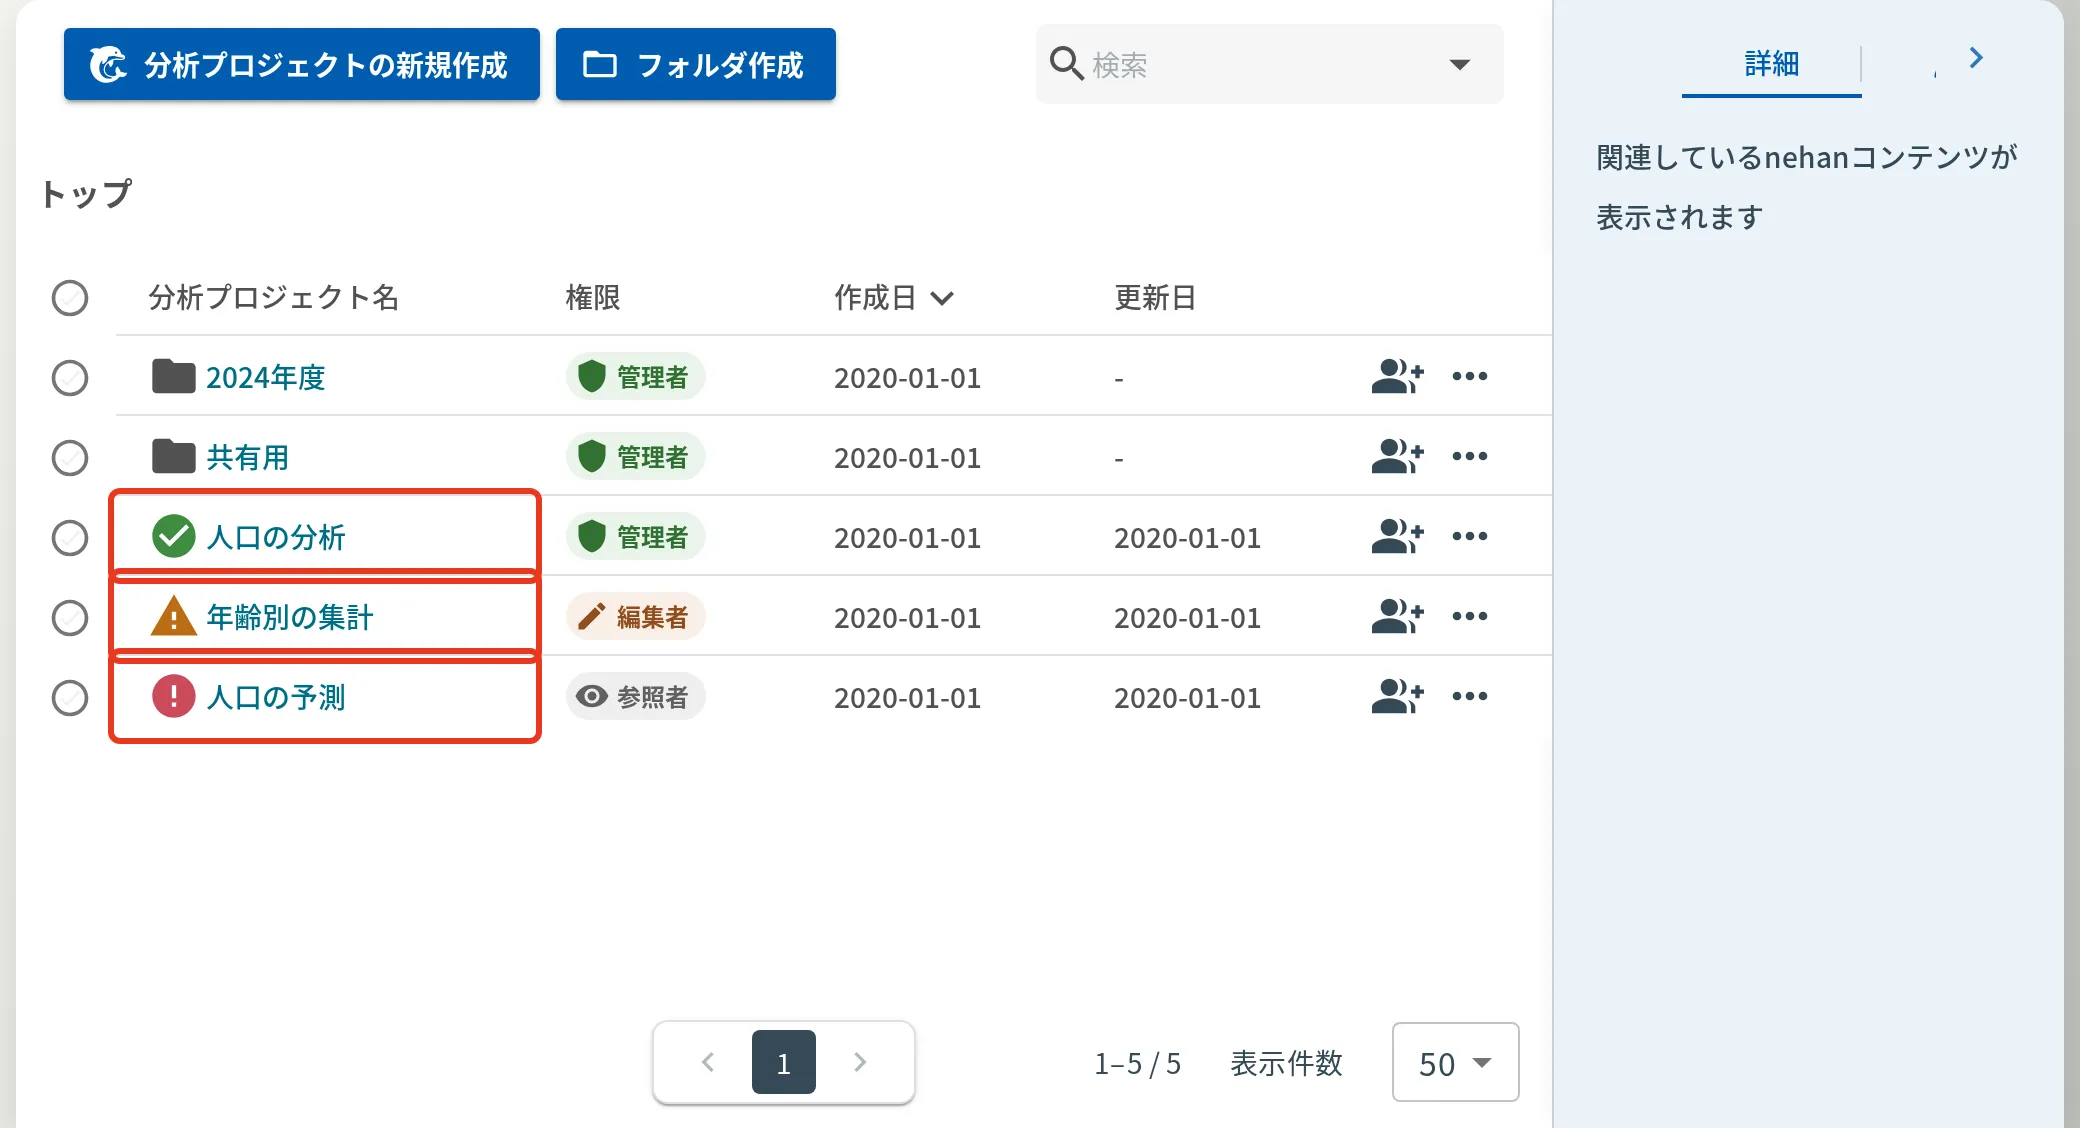Select the 共有用 row checkbox
The height and width of the screenshot is (1128, 2080).
point(70,458)
